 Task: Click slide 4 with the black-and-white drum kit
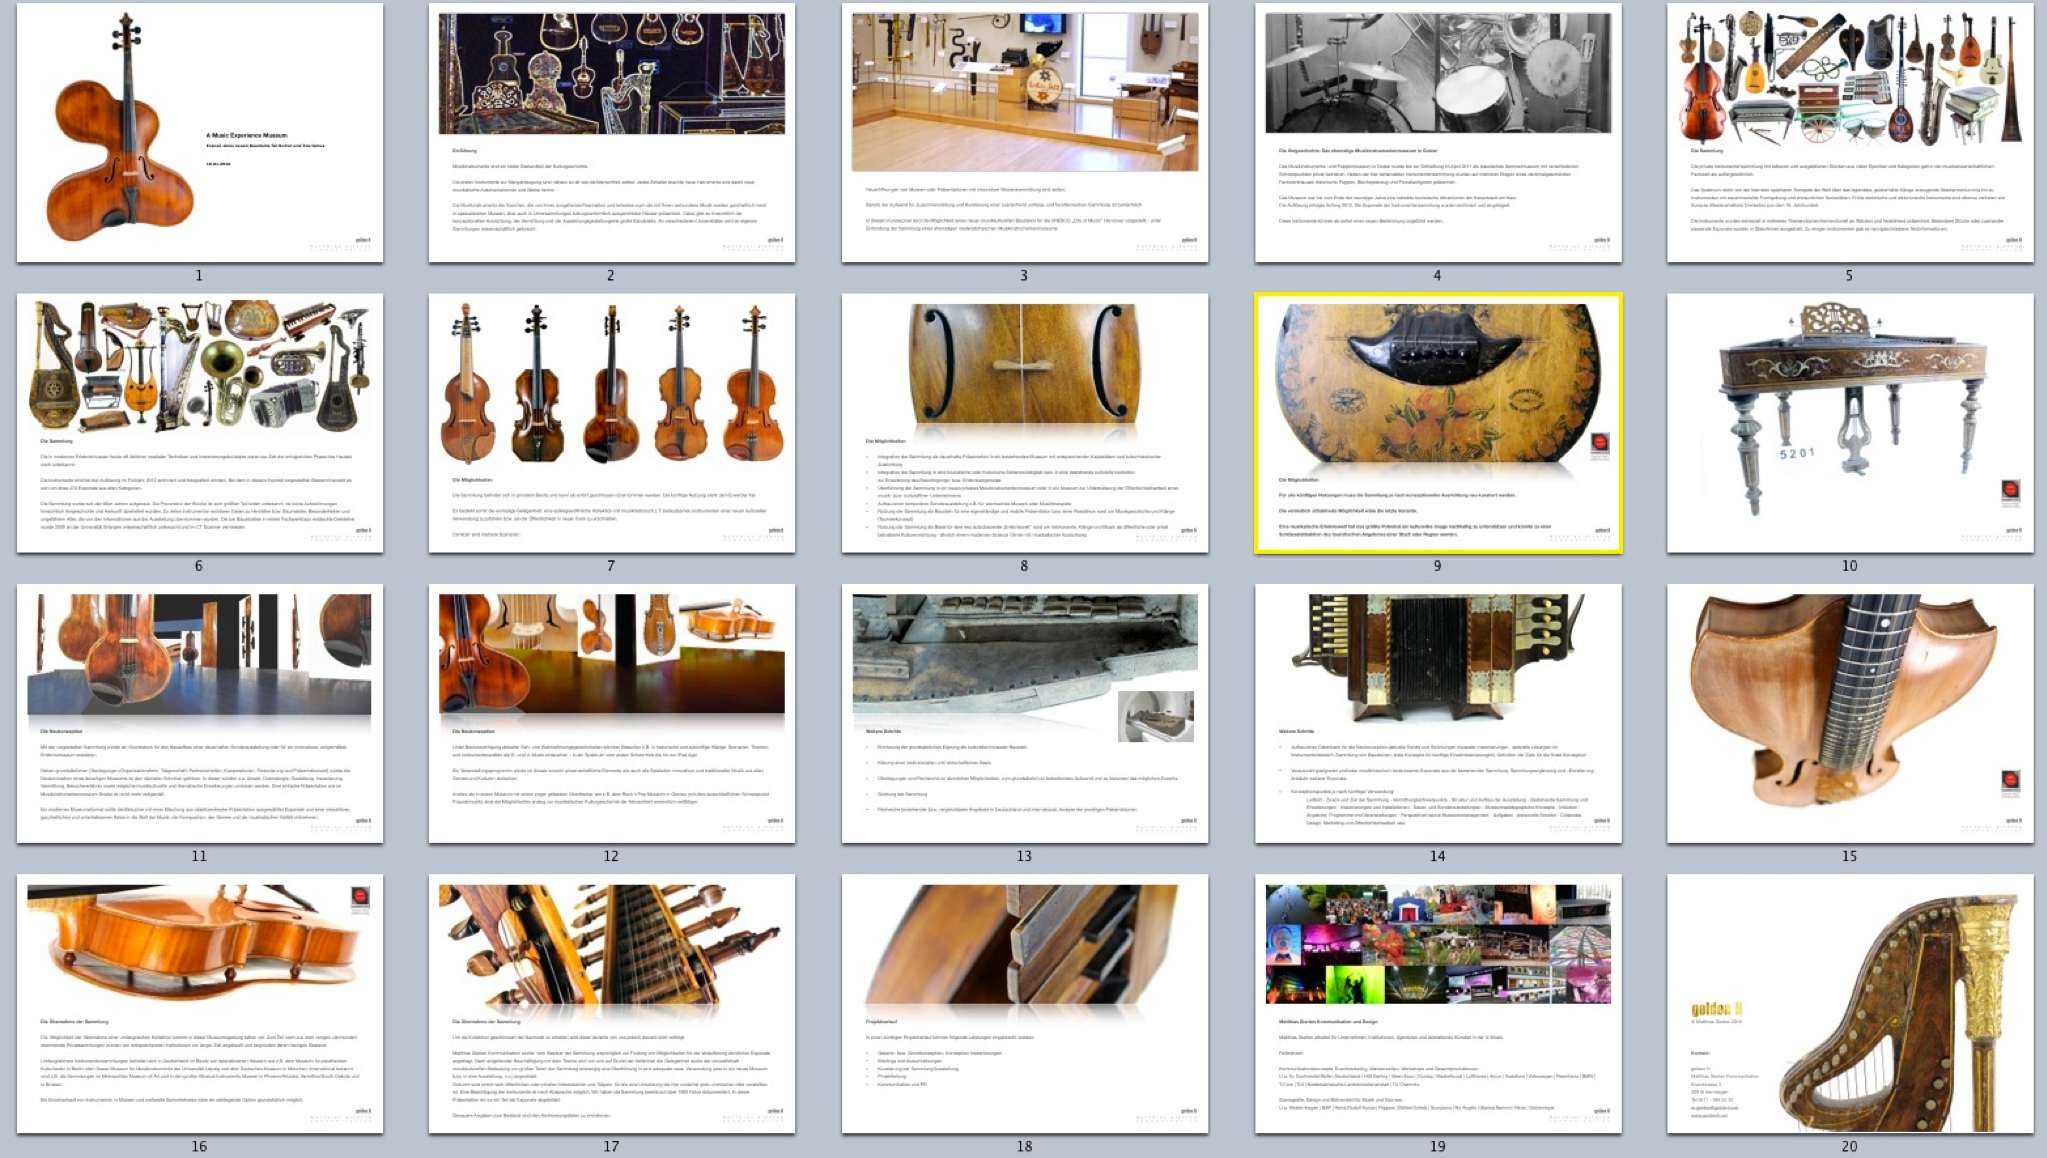1437,132
